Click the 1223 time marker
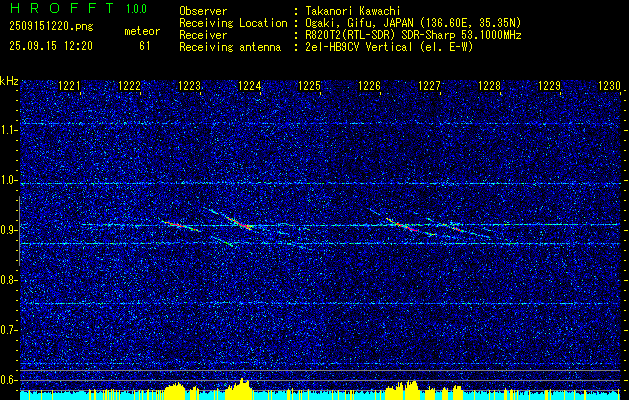The image size is (629, 400). (x=189, y=85)
